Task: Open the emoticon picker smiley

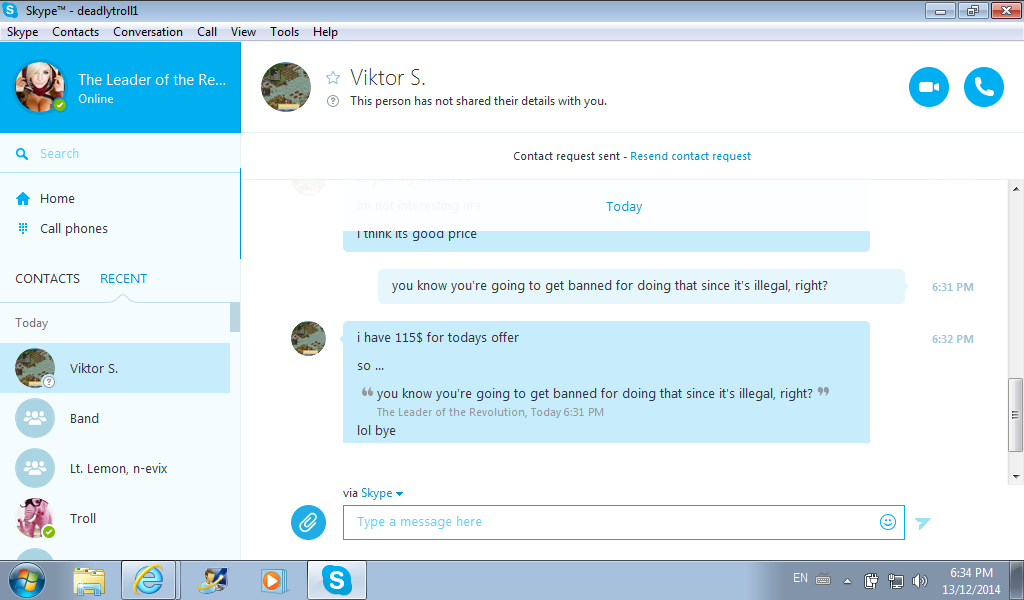Action: pyautogui.click(x=888, y=522)
